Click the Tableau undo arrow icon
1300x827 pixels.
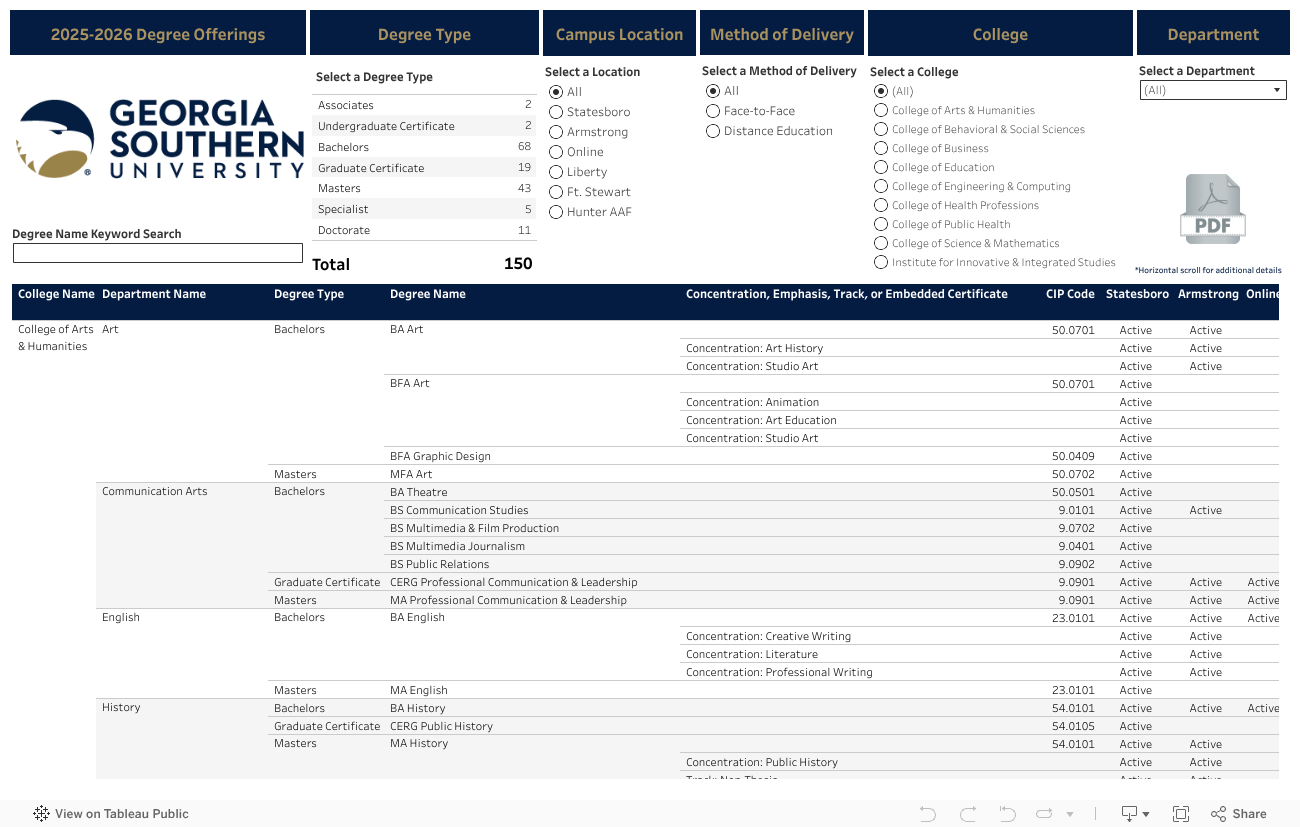click(x=927, y=814)
